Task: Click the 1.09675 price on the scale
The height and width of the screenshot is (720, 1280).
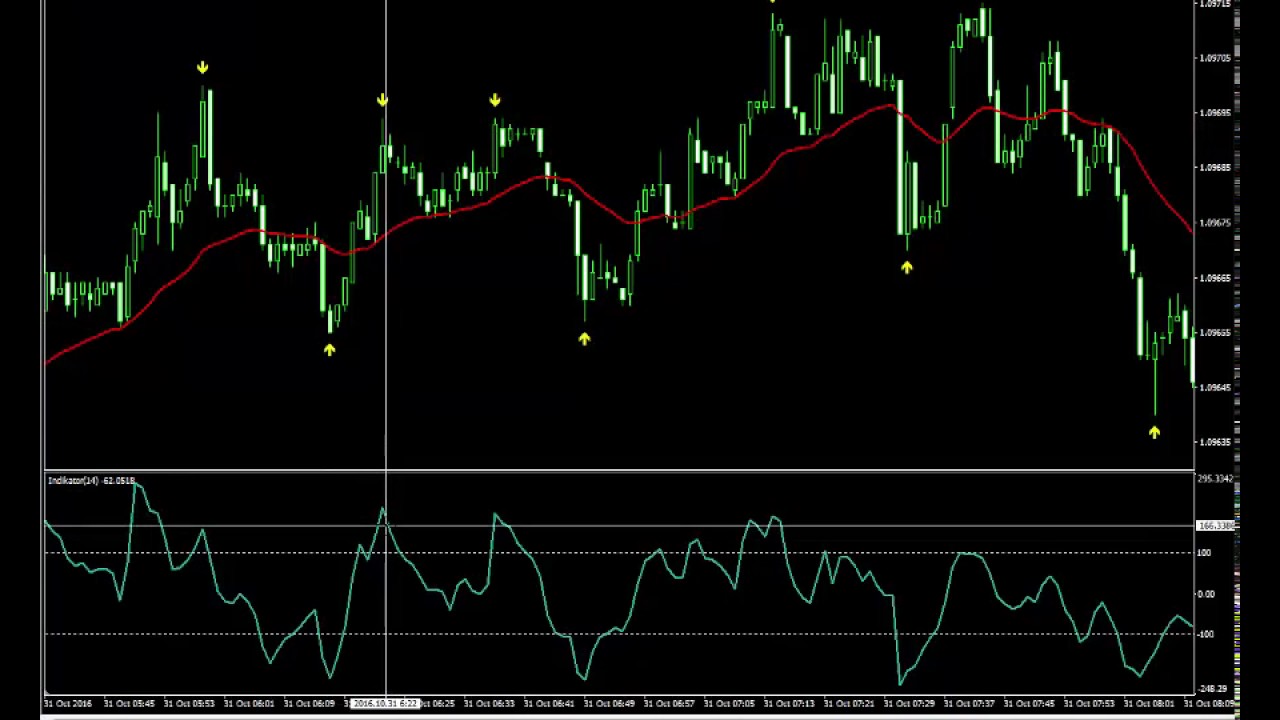Action: pyautogui.click(x=1215, y=223)
